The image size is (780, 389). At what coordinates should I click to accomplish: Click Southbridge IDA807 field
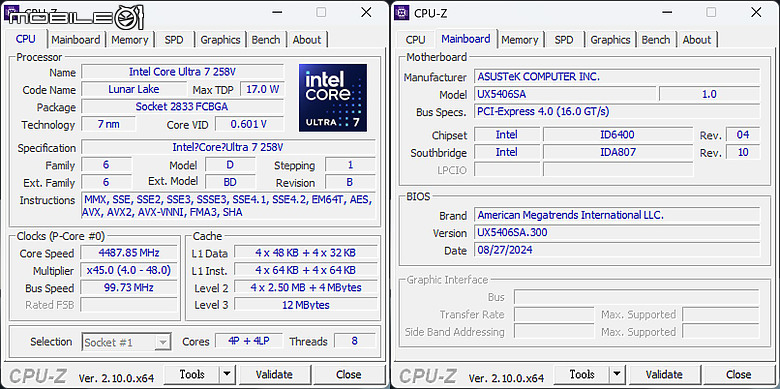(x=617, y=152)
